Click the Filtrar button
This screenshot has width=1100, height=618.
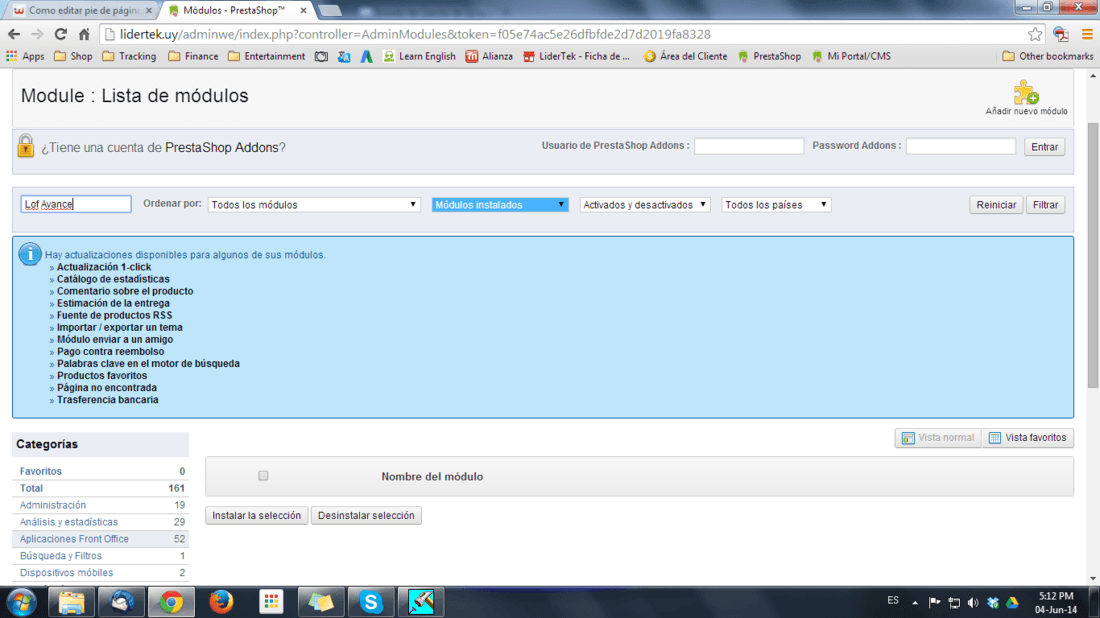1045,205
